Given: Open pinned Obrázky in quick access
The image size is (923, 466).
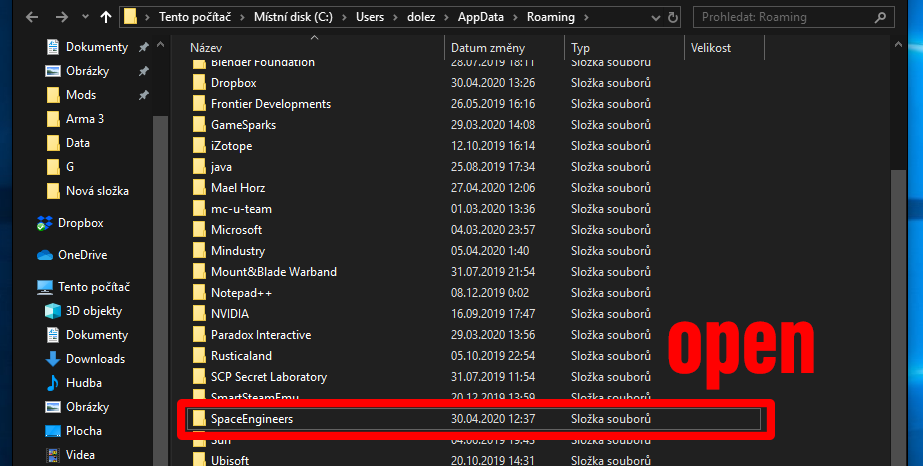Looking at the screenshot, I should point(87,71).
